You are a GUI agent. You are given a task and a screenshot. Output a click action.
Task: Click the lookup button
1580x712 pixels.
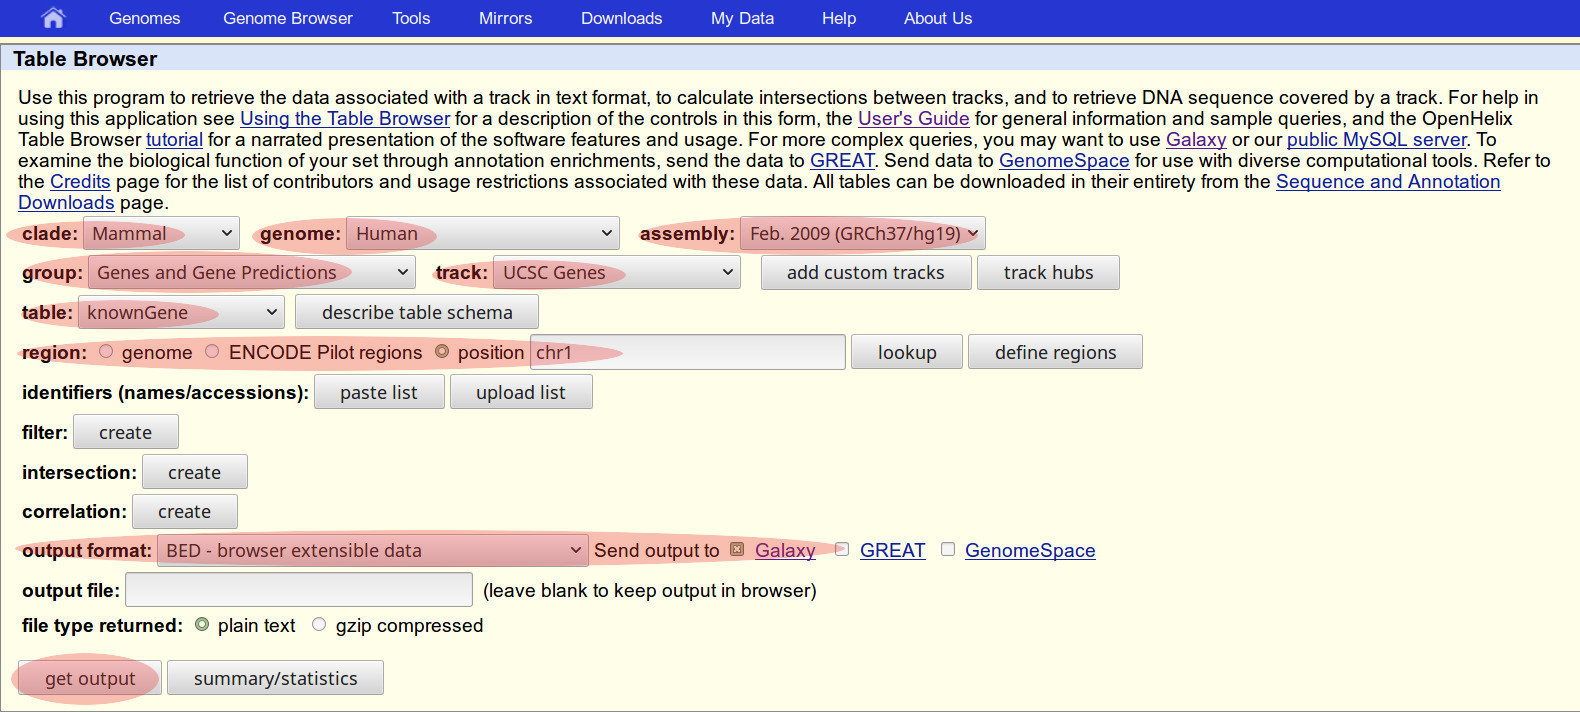(907, 352)
